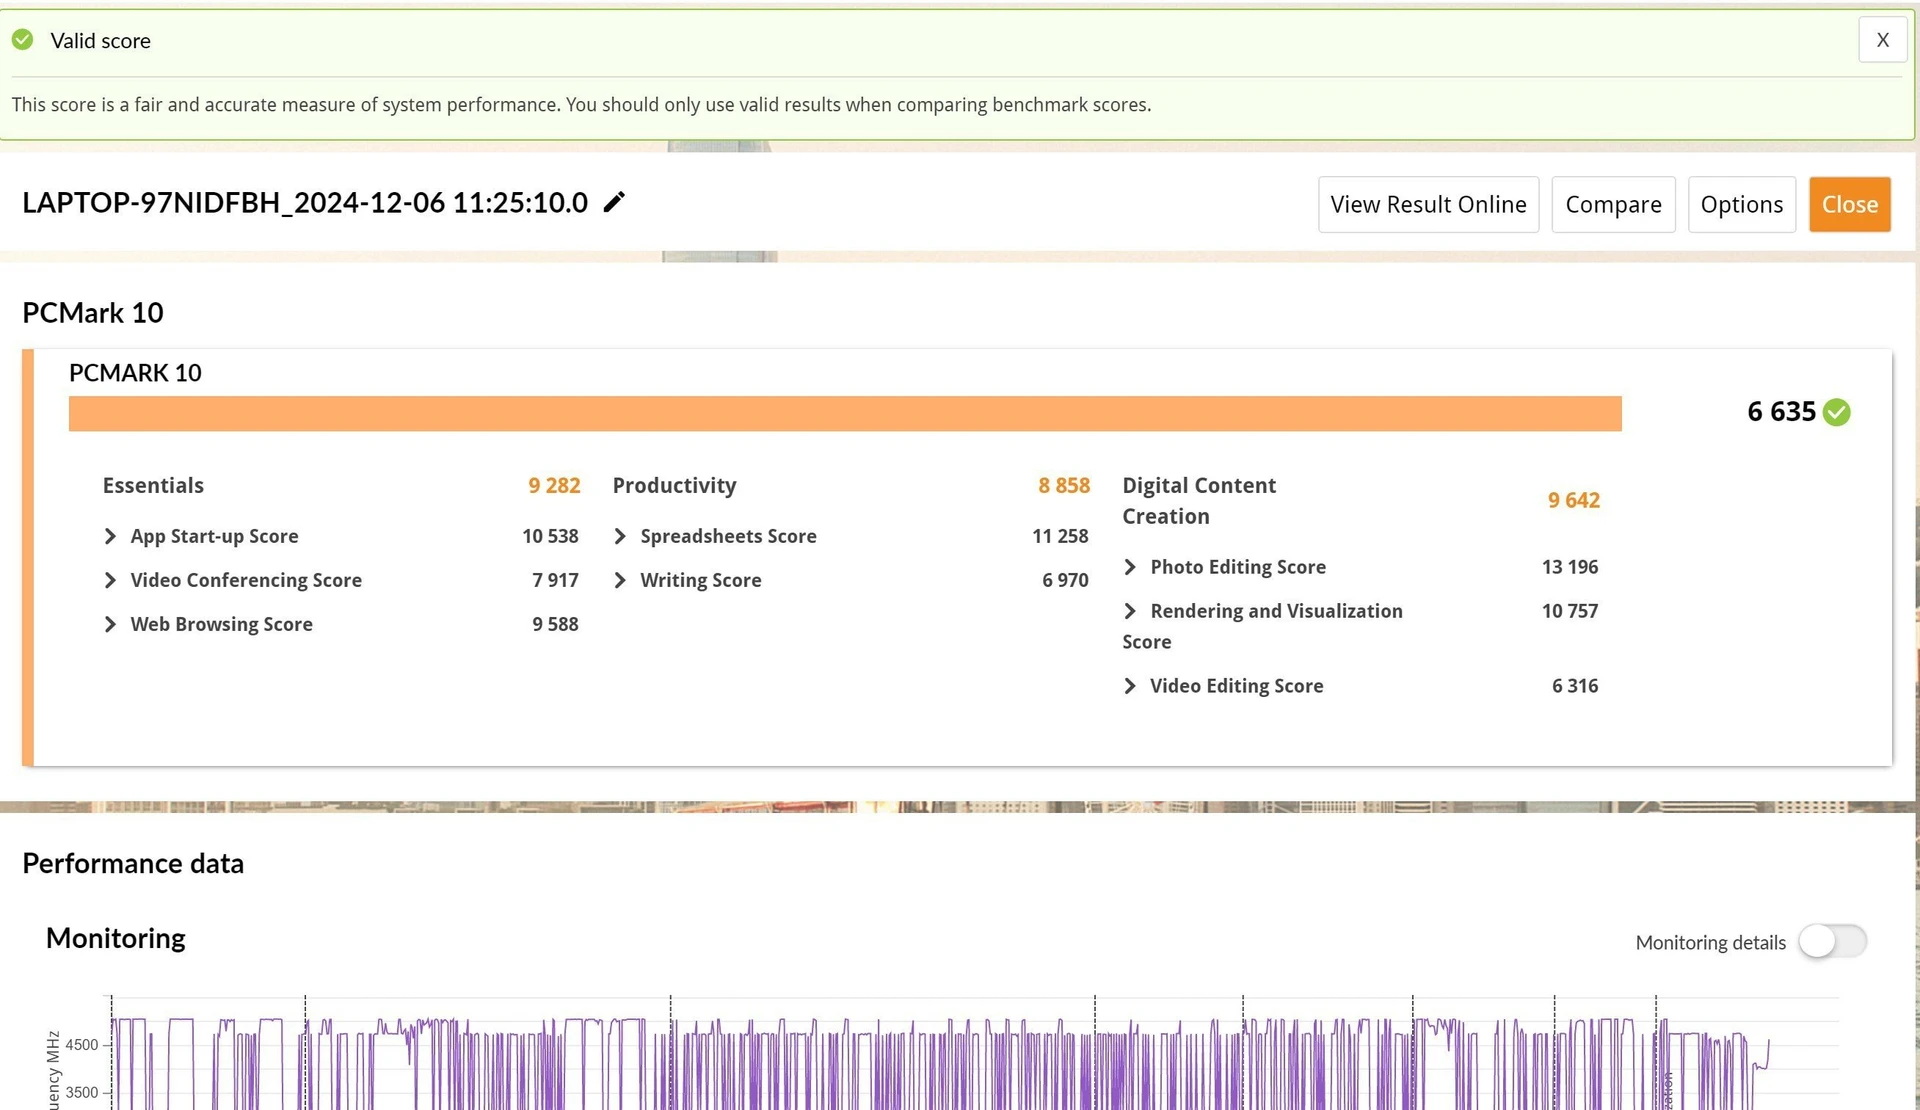Click the LAPTOP-97NIDFBH result title

coord(305,202)
